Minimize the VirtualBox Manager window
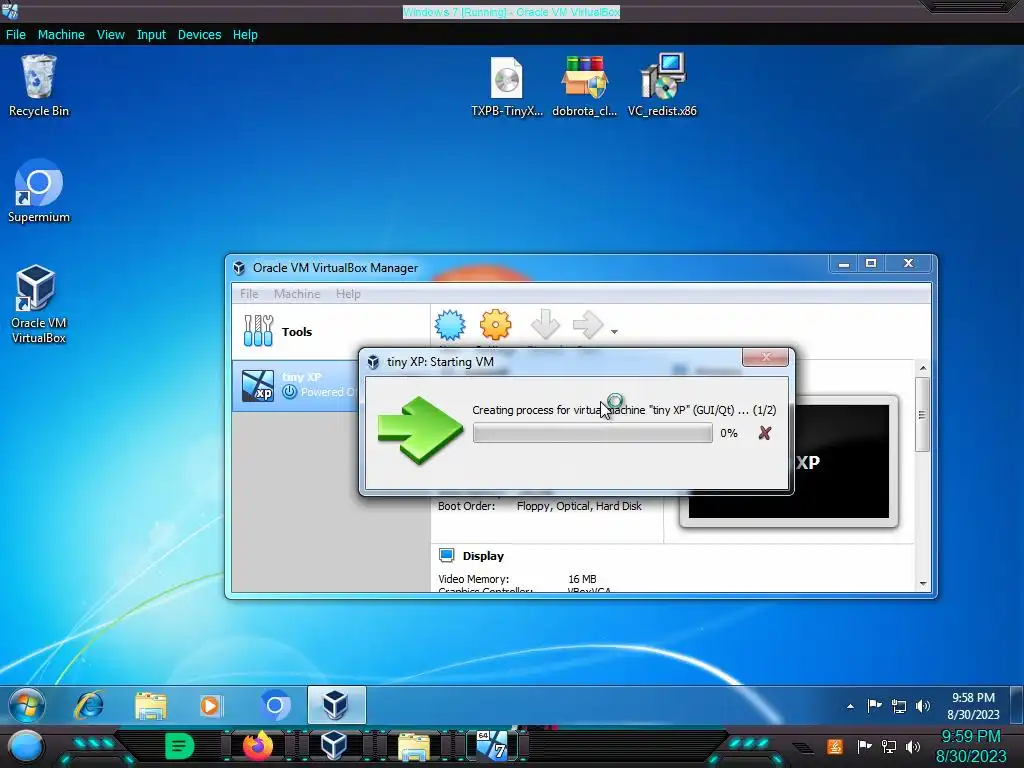Image resolution: width=1024 pixels, height=768 pixels. point(844,264)
